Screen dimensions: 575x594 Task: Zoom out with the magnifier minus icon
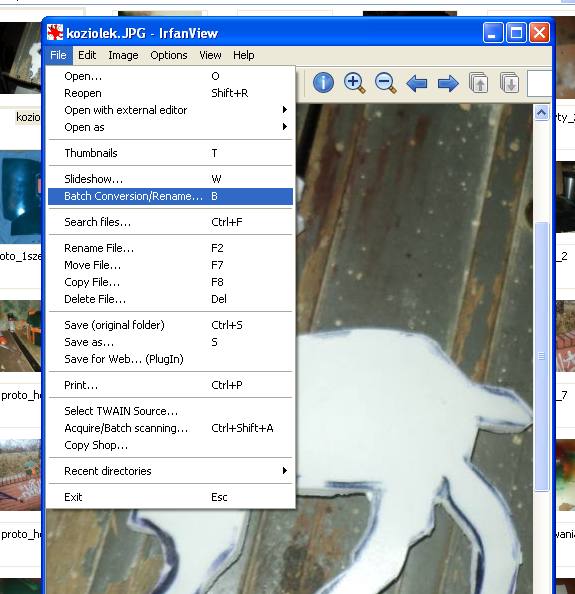(x=385, y=83)
